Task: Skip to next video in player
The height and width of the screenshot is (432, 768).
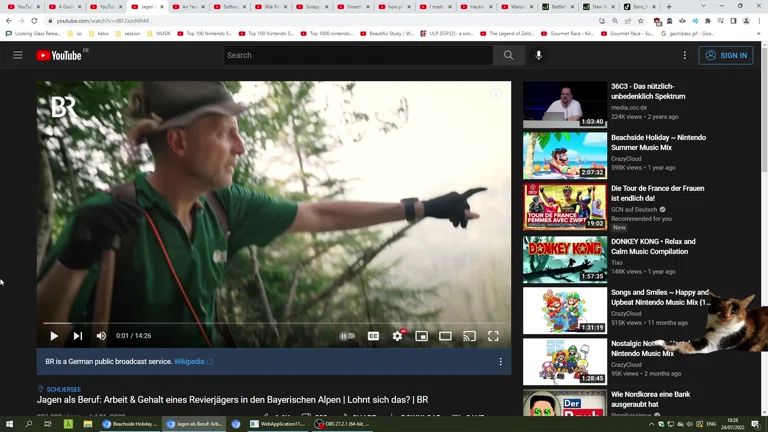Action: [78, 337]
